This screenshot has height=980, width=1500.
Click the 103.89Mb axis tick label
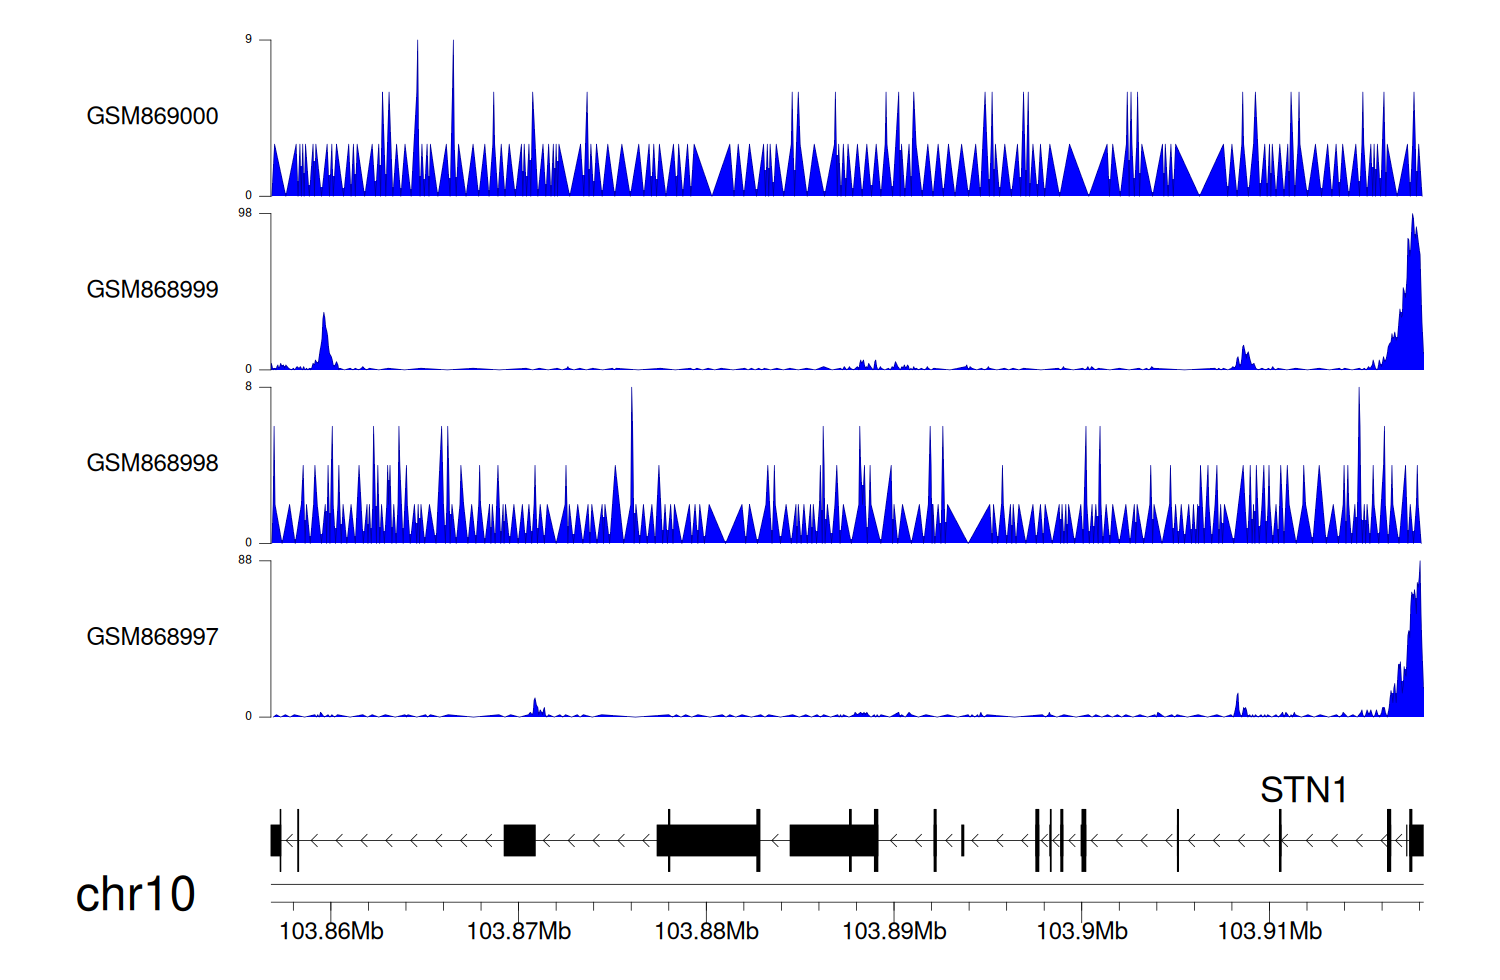894,931
